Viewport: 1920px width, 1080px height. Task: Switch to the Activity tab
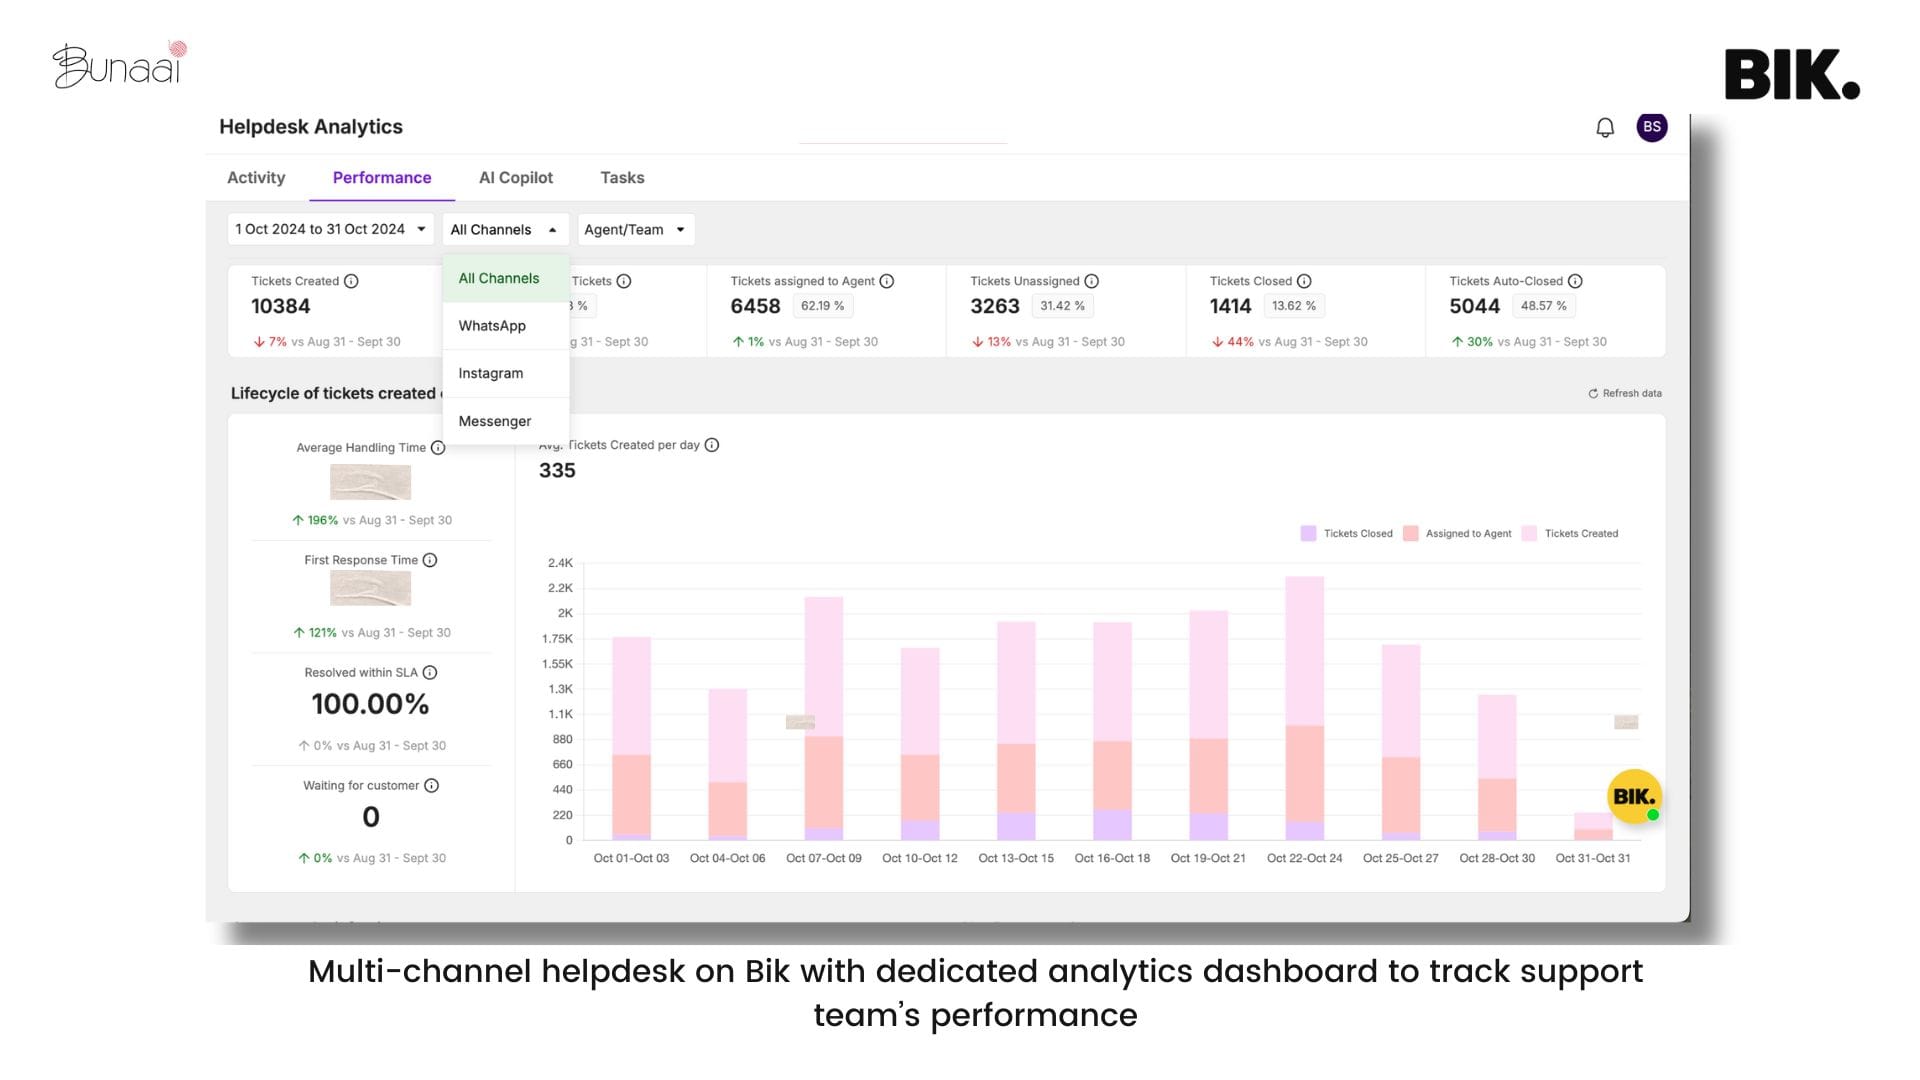click(x=256, y=177)
